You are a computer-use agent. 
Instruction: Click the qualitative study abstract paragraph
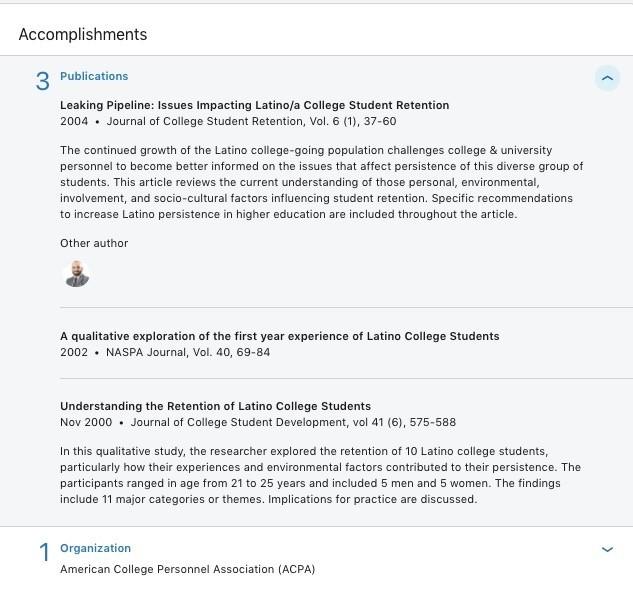320,475
